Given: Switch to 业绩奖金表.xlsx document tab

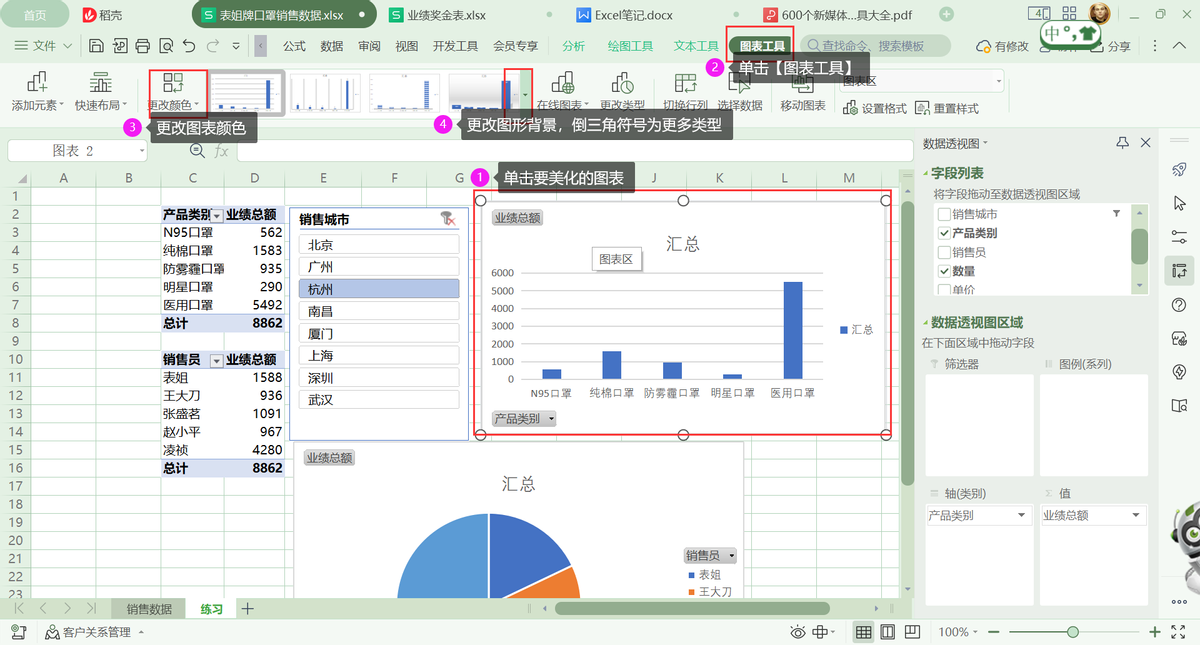Looking at the screenshot, I should point(446,15).
